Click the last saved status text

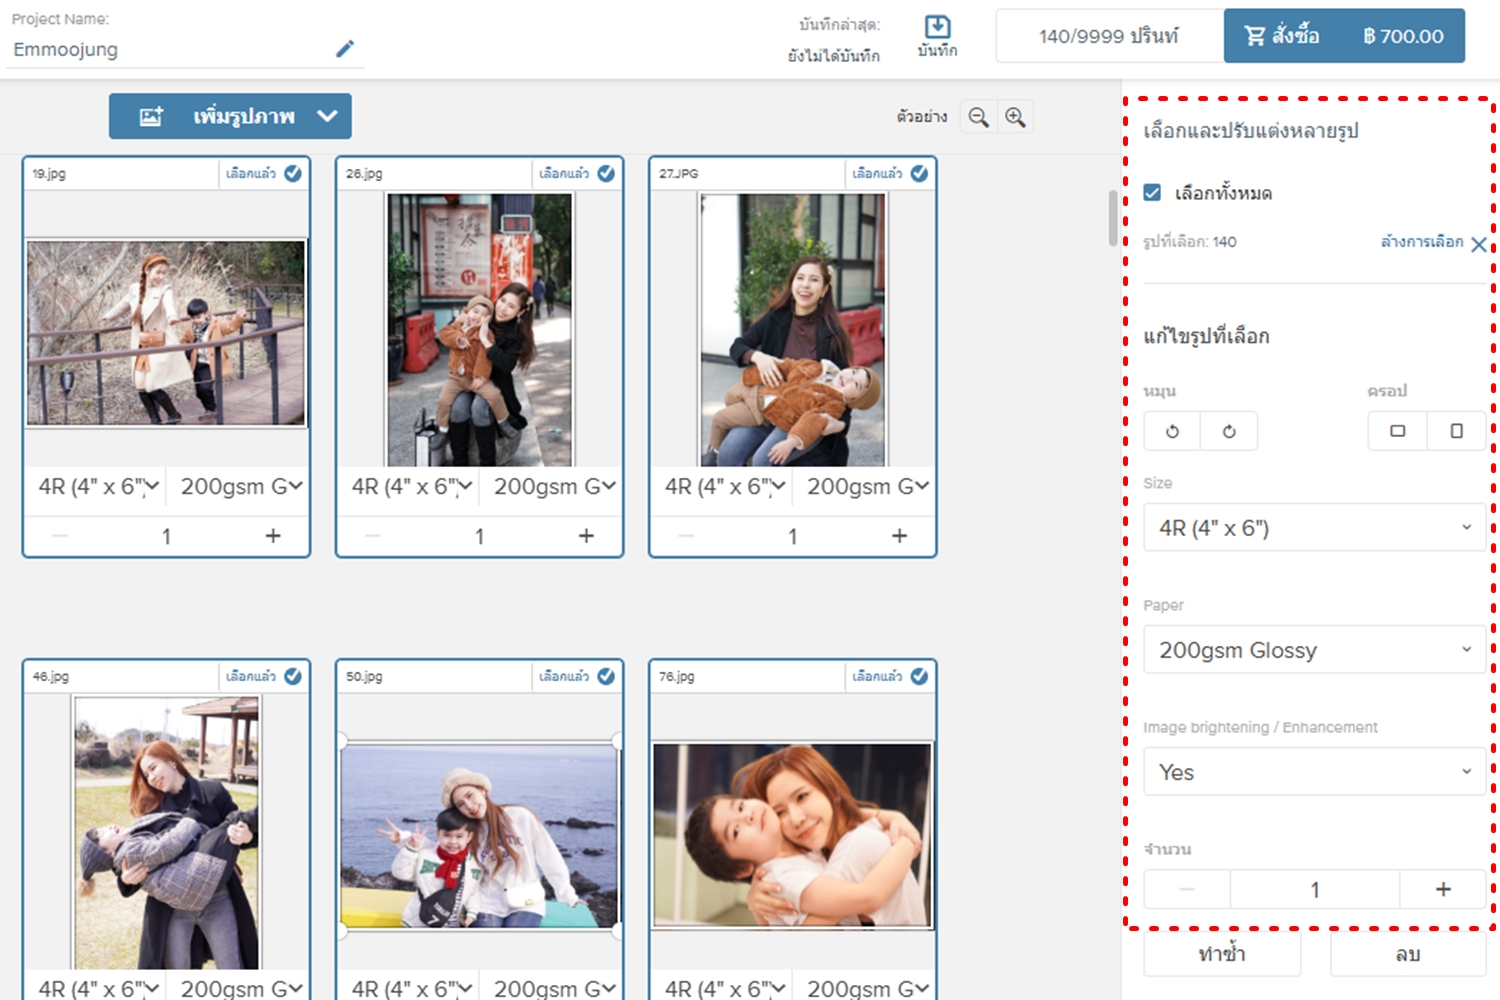point(834,40)
